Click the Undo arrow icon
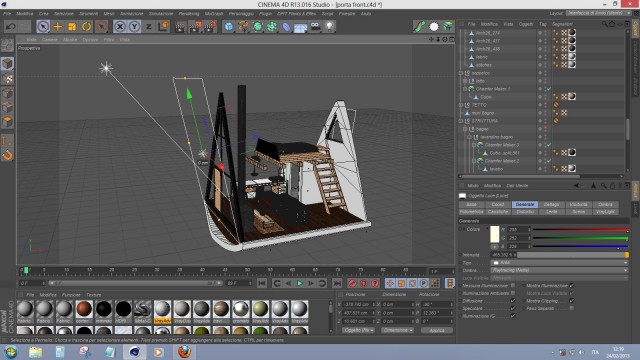Image resolution: width=640 pixels, height=360 pixels. click(11, 27)
